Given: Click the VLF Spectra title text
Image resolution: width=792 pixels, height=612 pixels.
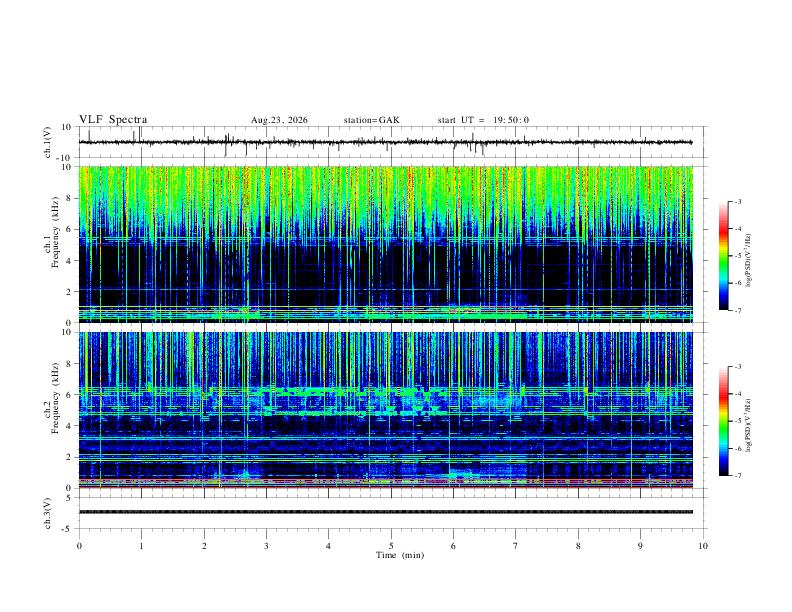Looking at the screenshot, I should pyautogui.click(x=113, y=120).
